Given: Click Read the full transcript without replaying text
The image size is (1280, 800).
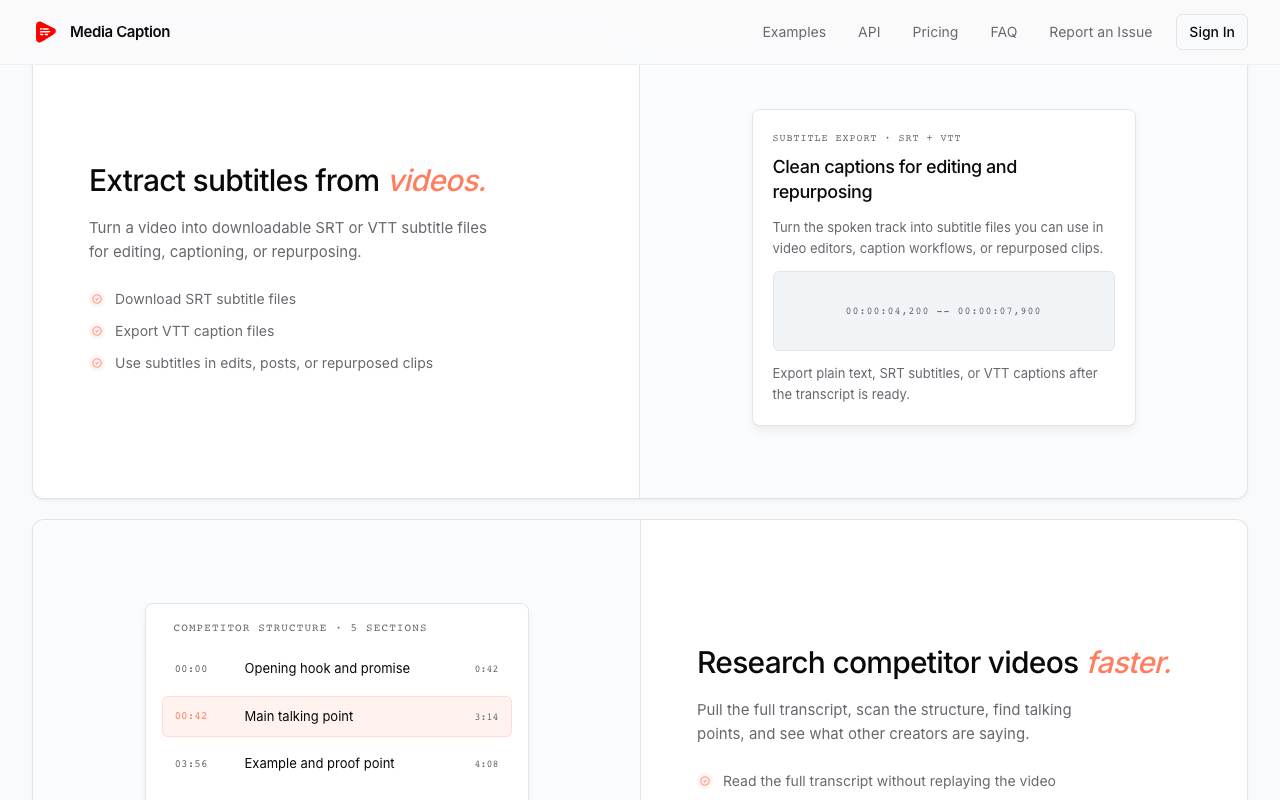Looking at the screenshot, I should [x=889, y=781].
